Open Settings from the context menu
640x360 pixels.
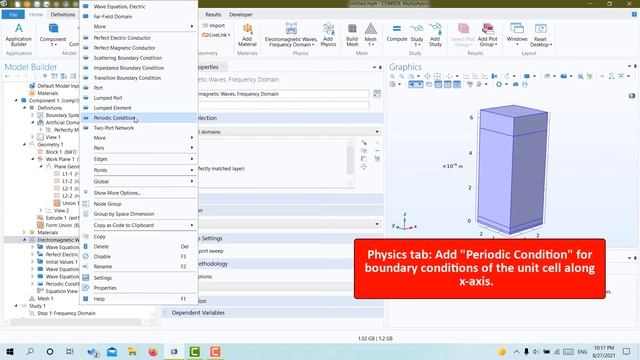[139, 278]
